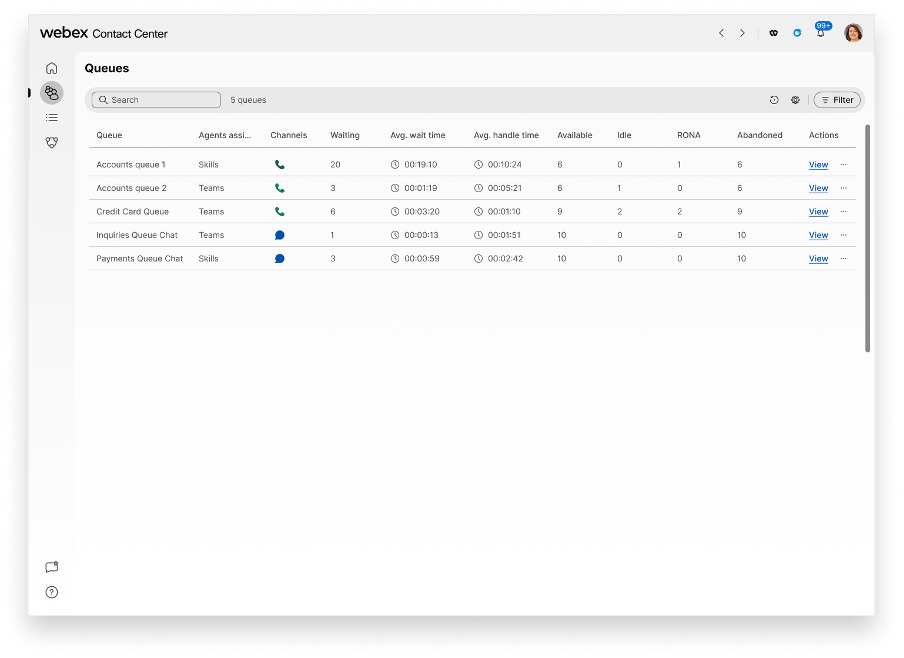This screenshot has height=658, width=904.
Task: Click the refresh timer icon beside Filter
Action: tap(774, 100)
